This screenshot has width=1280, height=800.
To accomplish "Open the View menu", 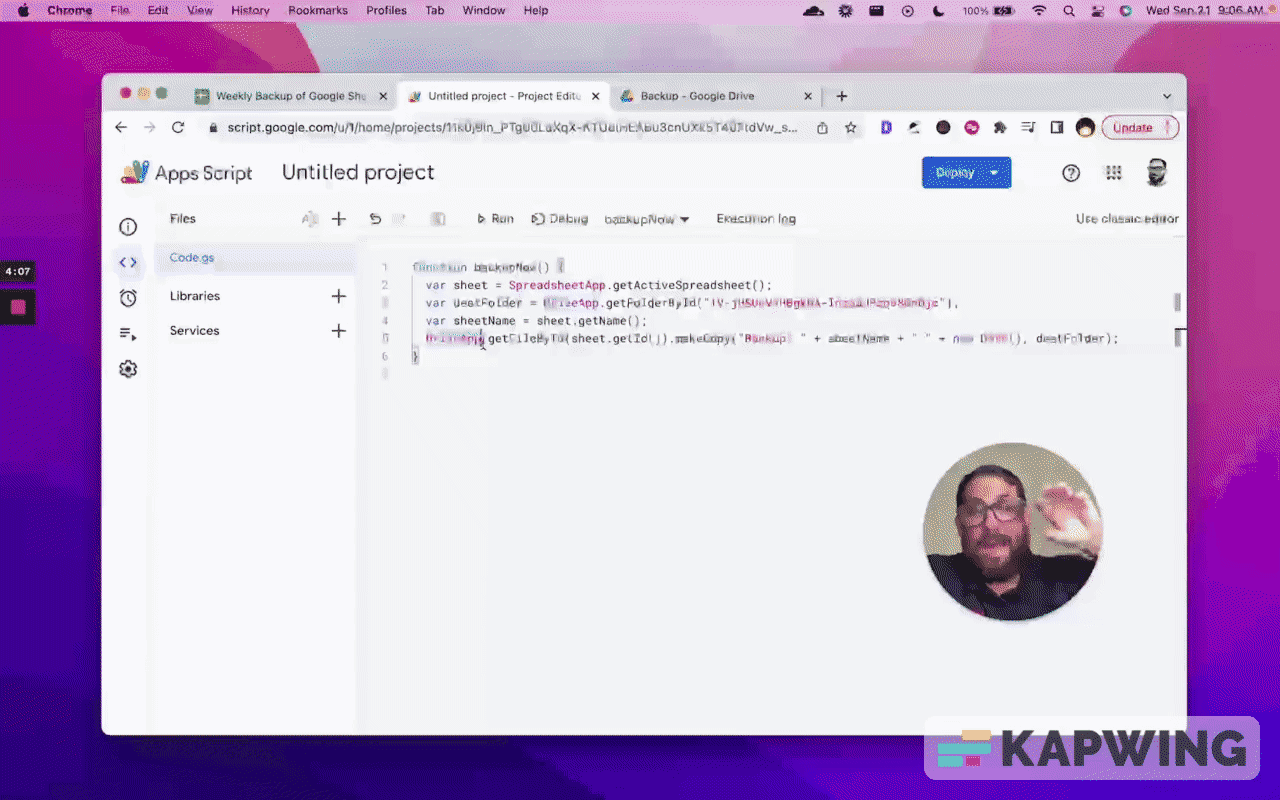I will point(200,10).
